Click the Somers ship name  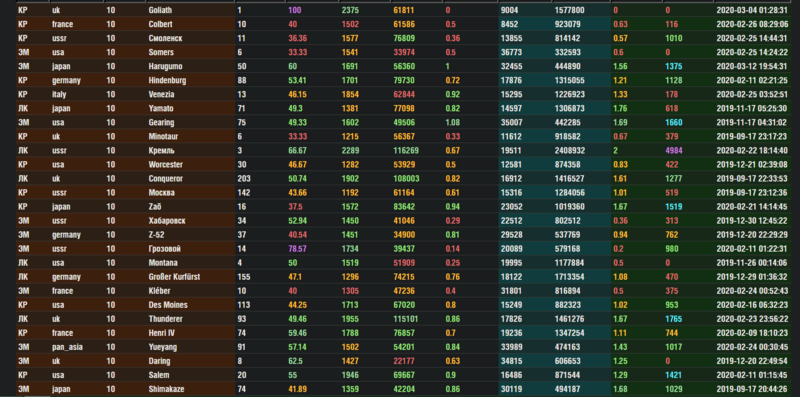coord(161,52)
